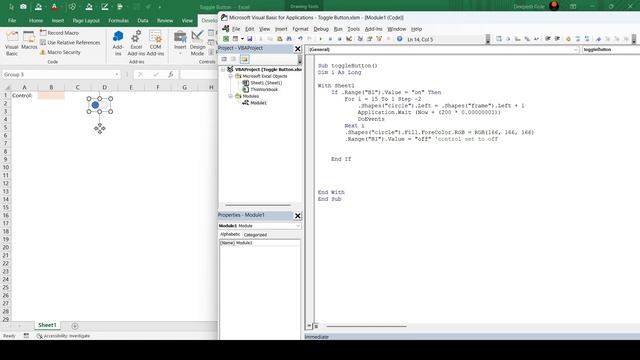The width and height of the screenshot is (640, 360).
Task: Click the horizontal scrollbar under code window
Action: [x=366, y=326]
